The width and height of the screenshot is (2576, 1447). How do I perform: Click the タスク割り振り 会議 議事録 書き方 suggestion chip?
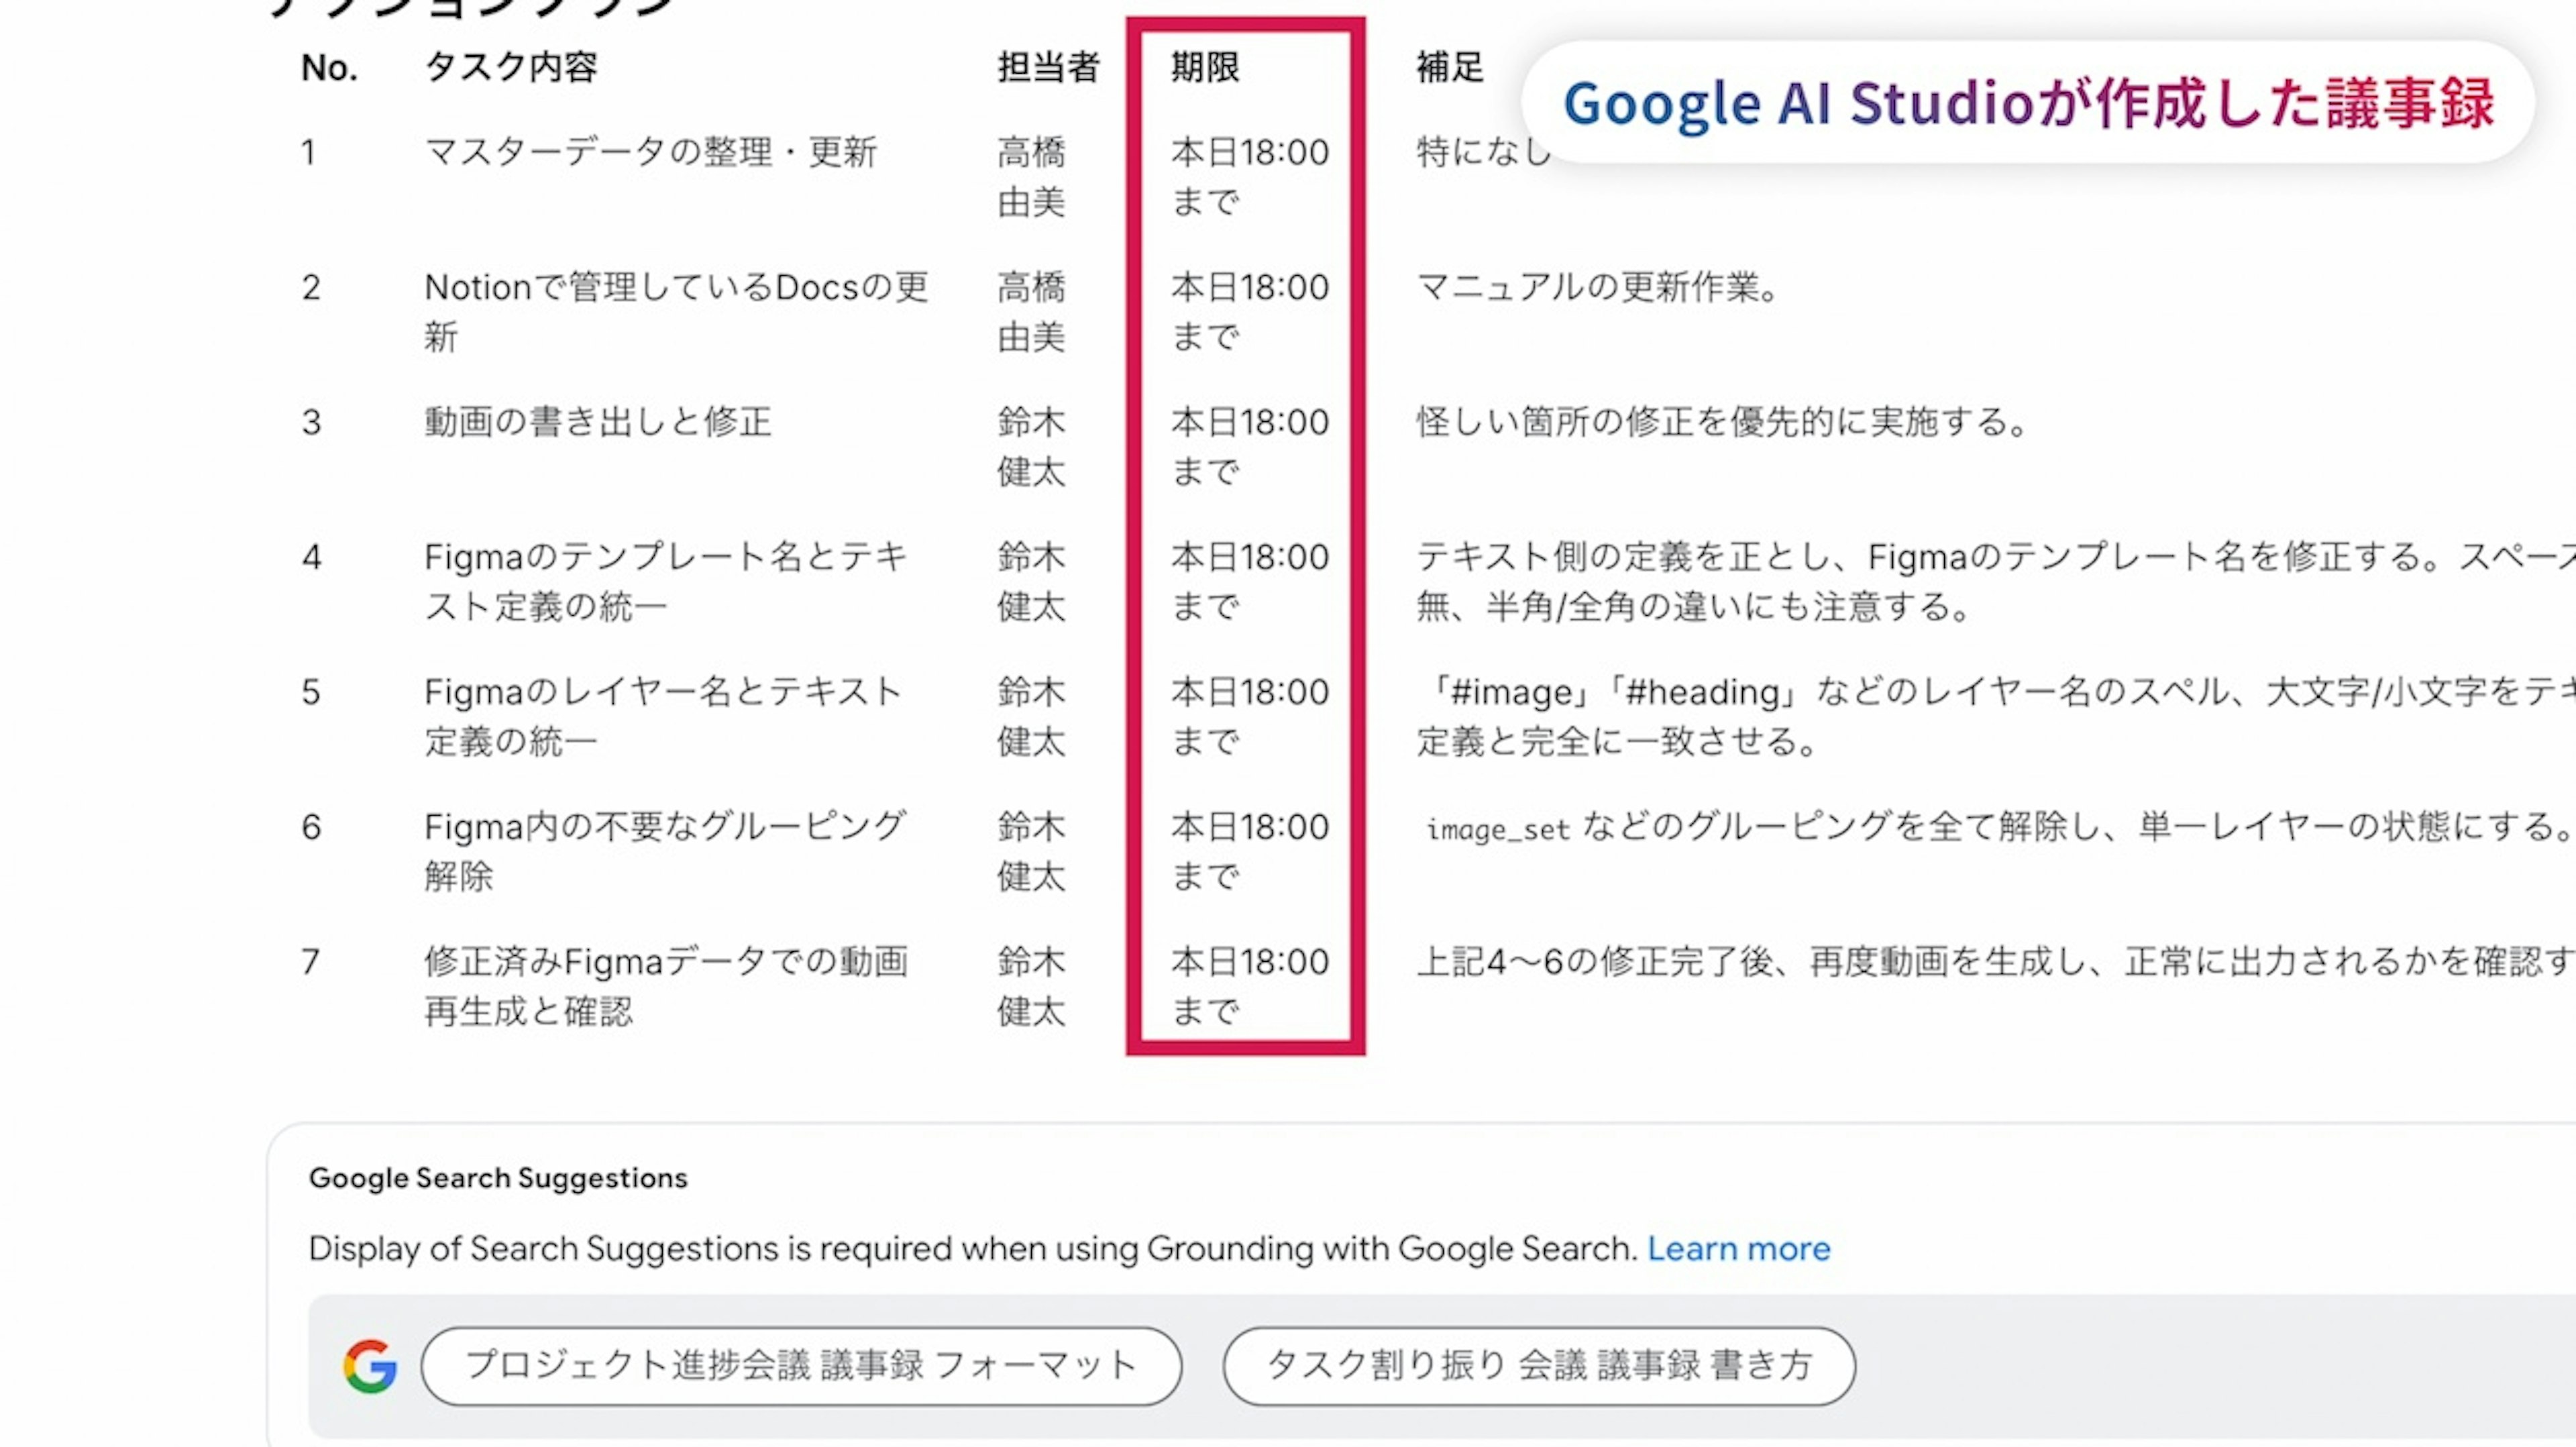1538,1366
